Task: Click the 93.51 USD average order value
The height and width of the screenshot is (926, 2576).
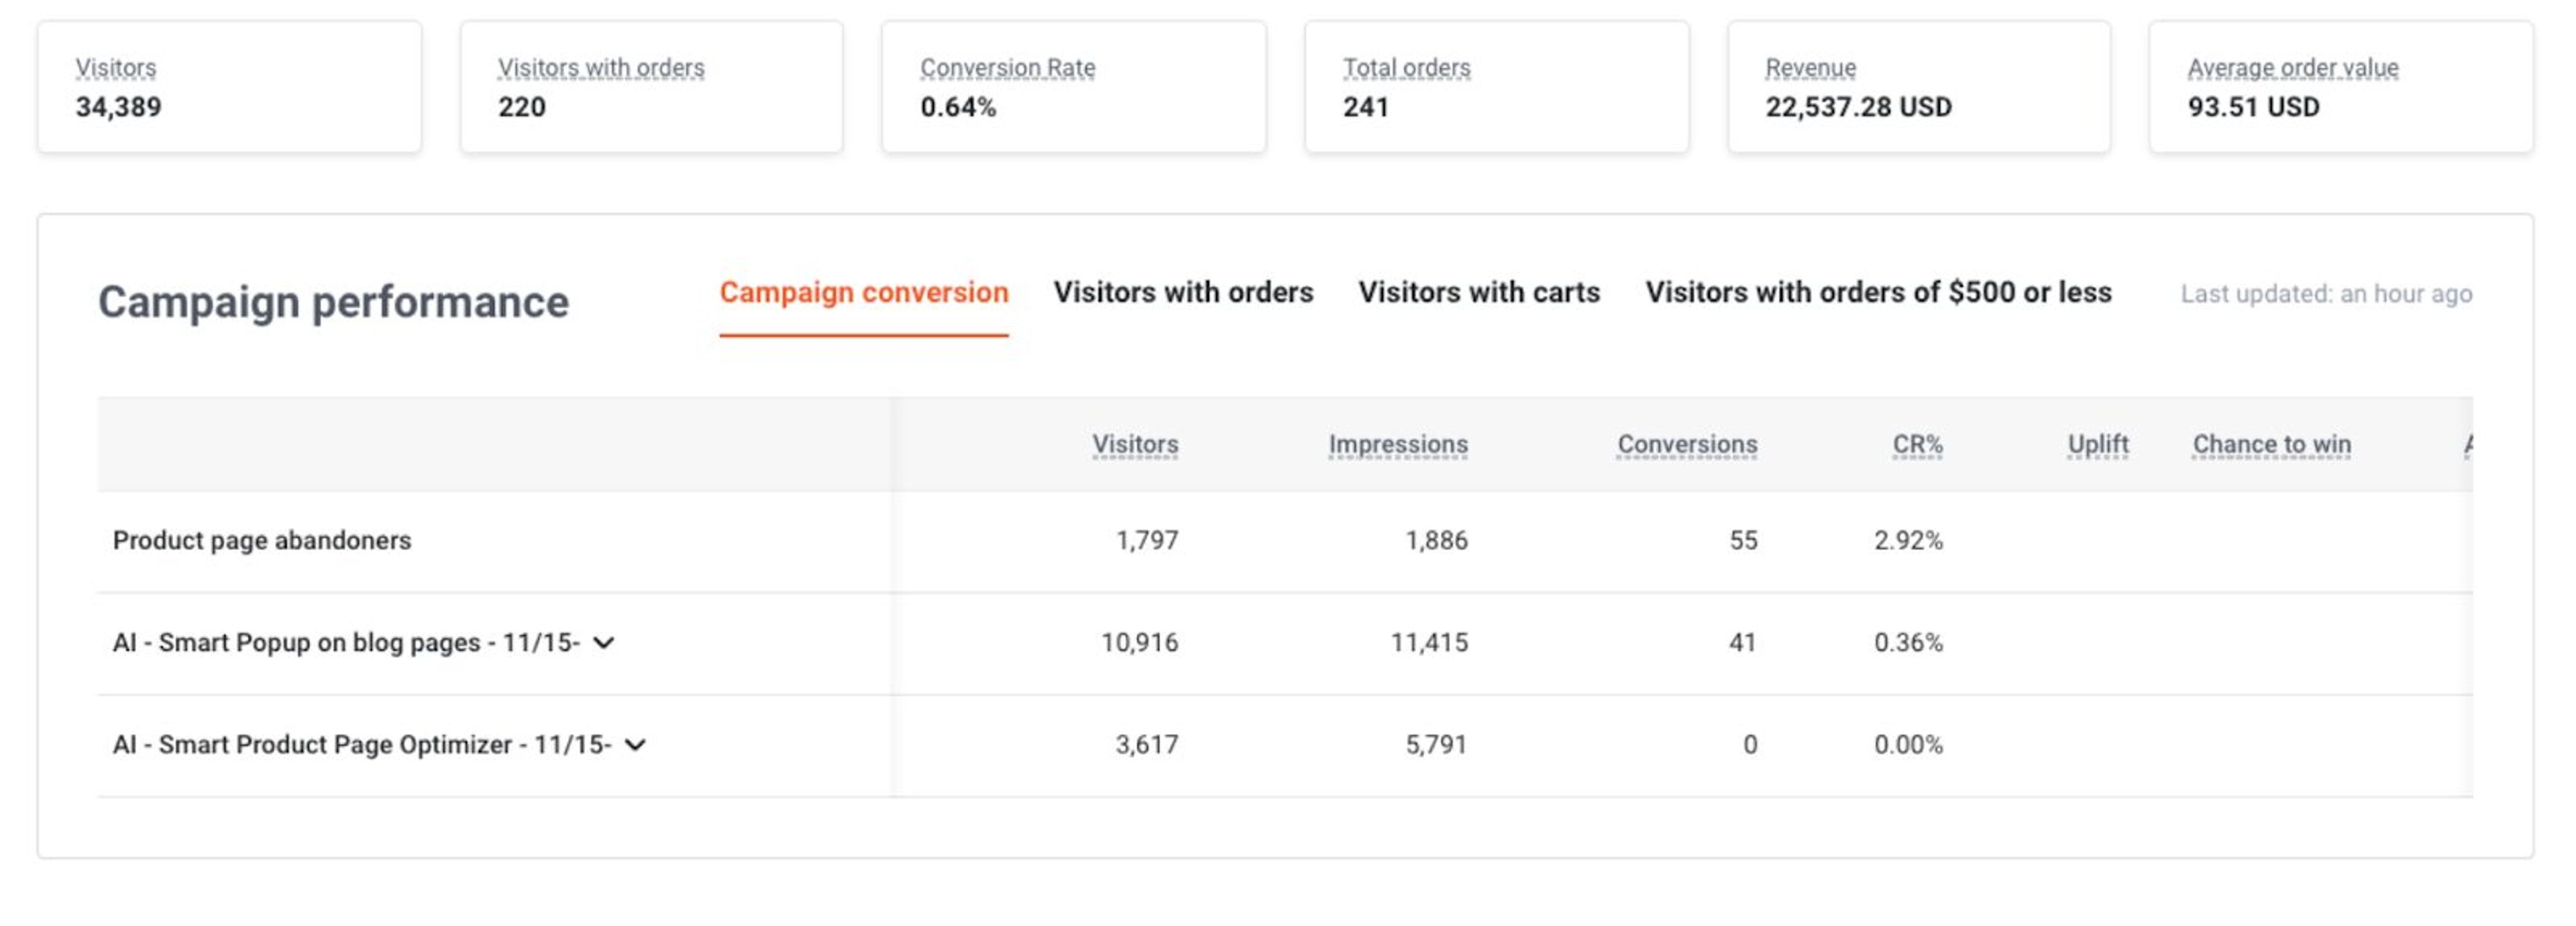Action: click(x=2253, y=107)
